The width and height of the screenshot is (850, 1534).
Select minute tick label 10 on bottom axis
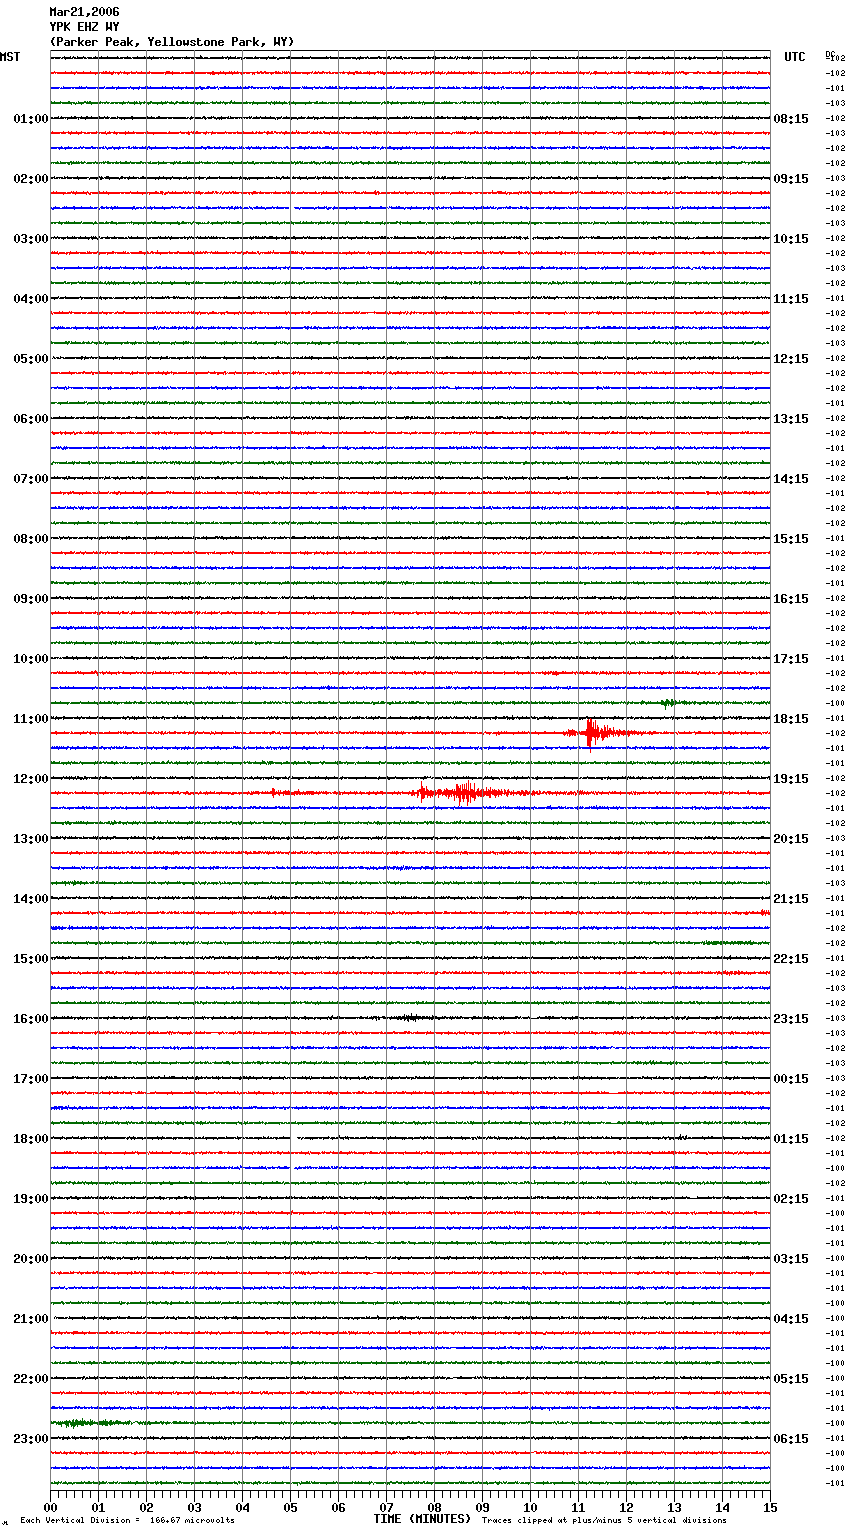530,1508
